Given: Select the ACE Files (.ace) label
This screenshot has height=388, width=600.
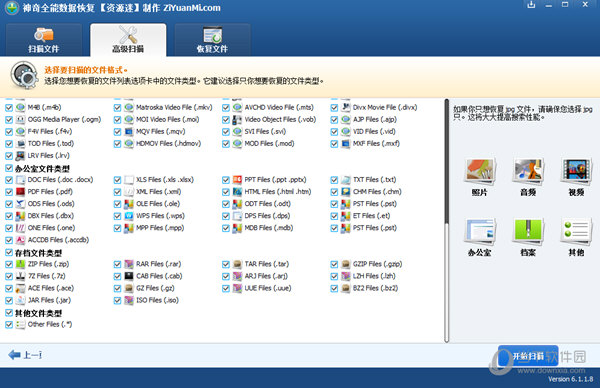Looking at the screenshot, I should coord(51,288).
